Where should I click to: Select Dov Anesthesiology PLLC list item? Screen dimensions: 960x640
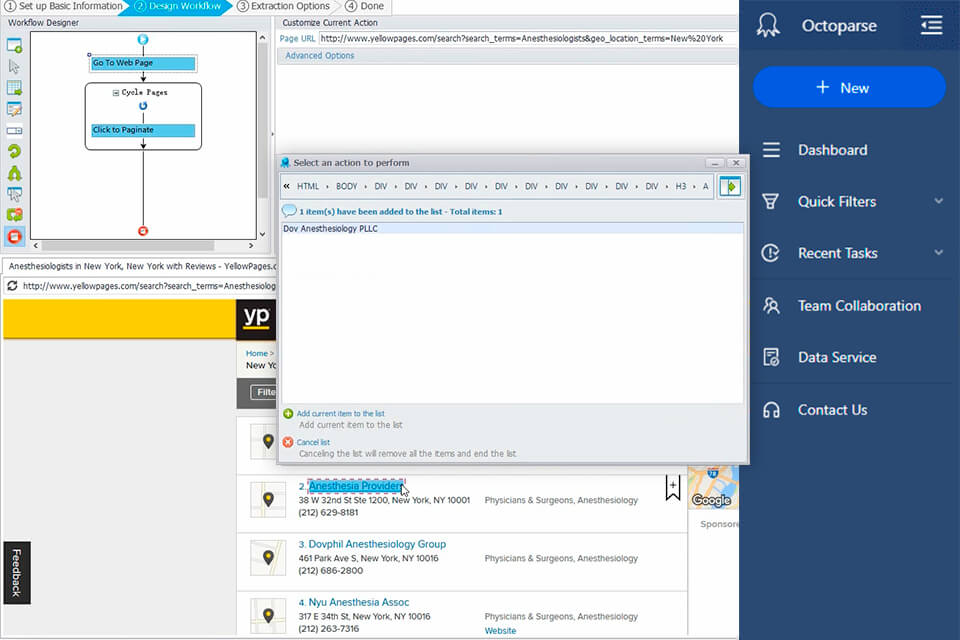tap(512, 228)
